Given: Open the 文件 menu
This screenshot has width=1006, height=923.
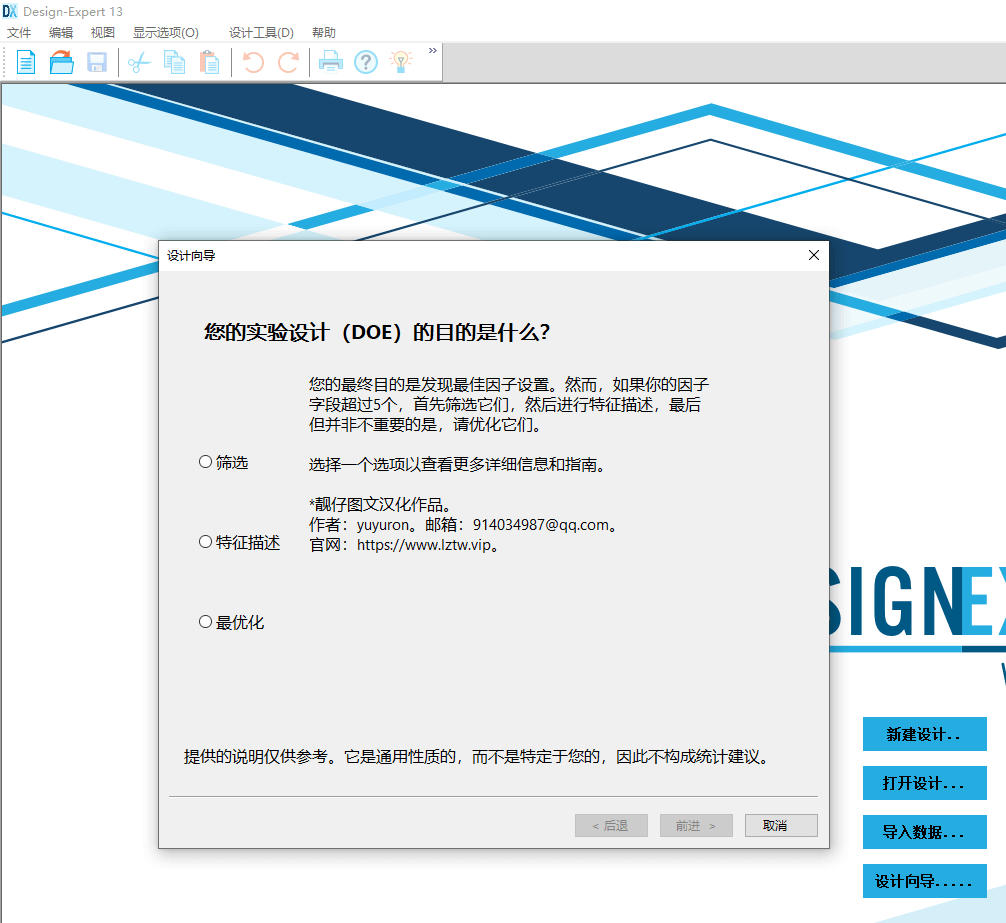Looking at the screenshot, I should point(19,33).
